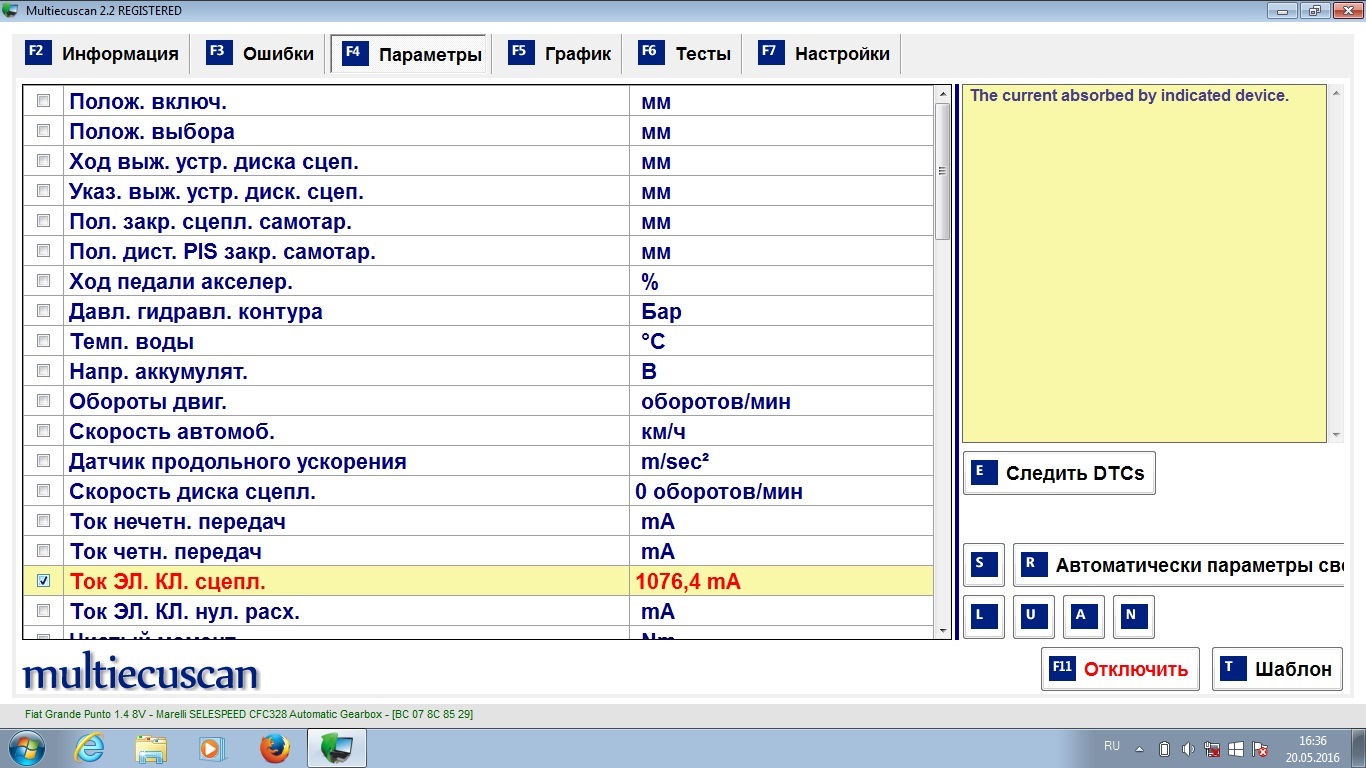The width and height of the screenshot is (1366, 768).
Task: Open the Настройки tab
Action: (826, 54)
